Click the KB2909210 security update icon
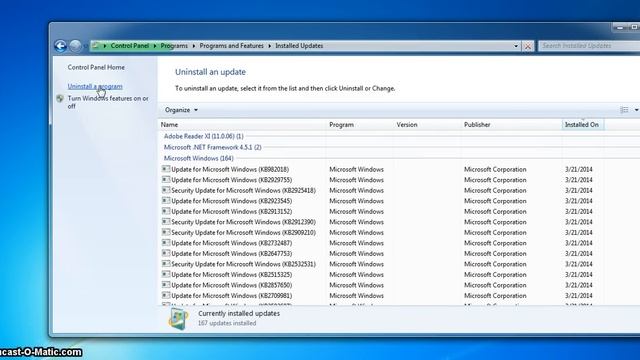This screenshot has height=360, width=640. (166, 232)
